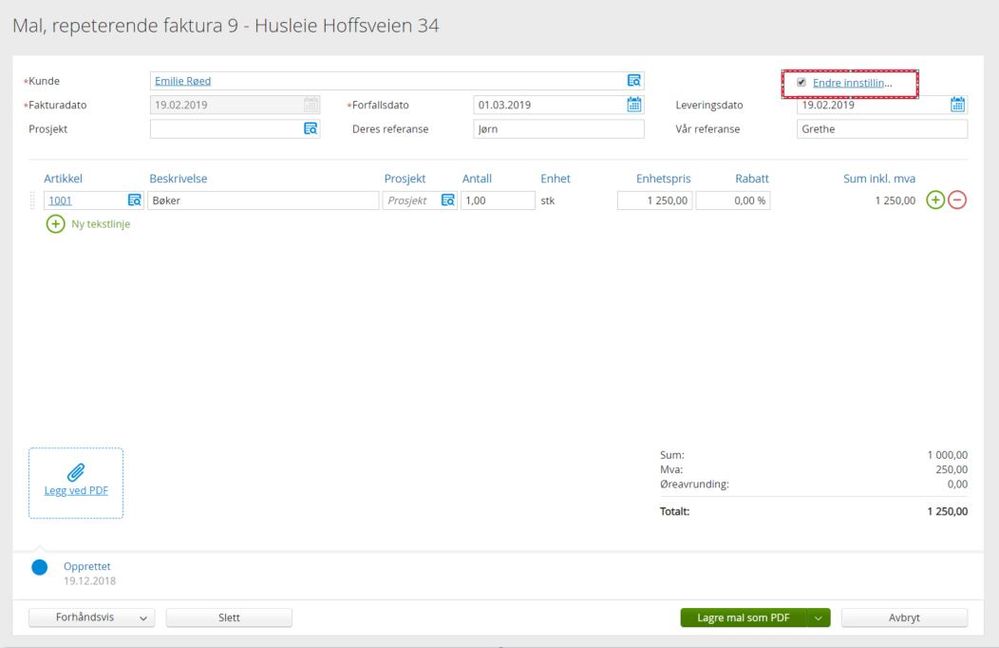
Task: Open calendar icon for Leveringsdato
Action: (x=958, y=104)
